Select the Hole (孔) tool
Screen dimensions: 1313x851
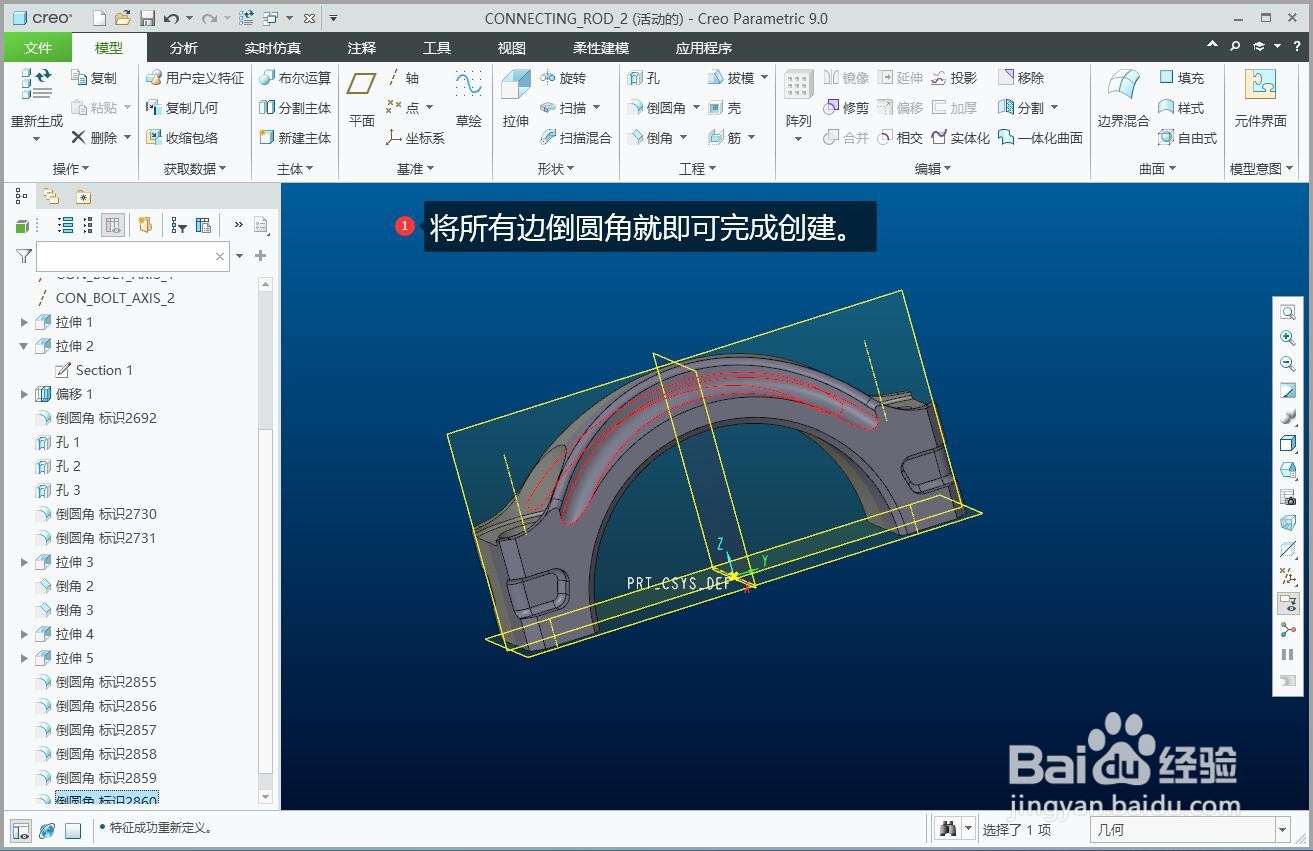(643, 78)
